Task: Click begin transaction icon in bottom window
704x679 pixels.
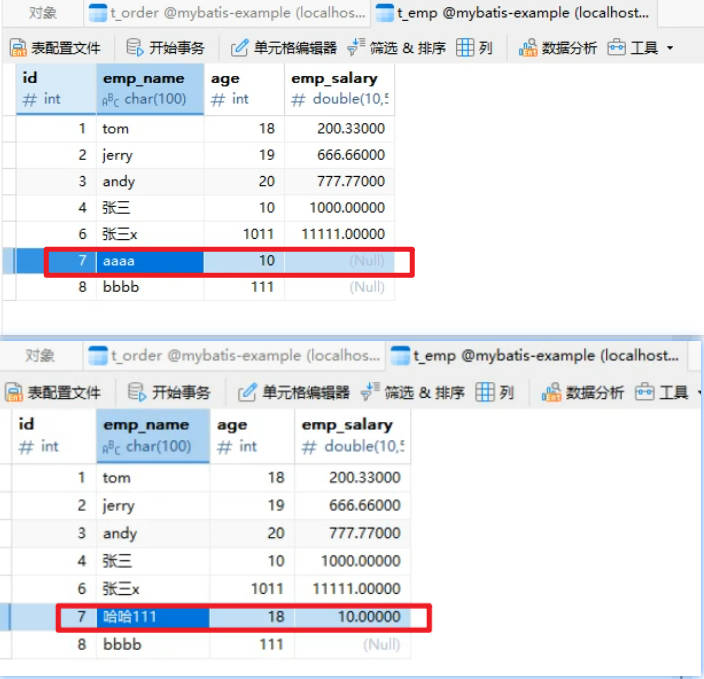Action: (x=137, y=392)
